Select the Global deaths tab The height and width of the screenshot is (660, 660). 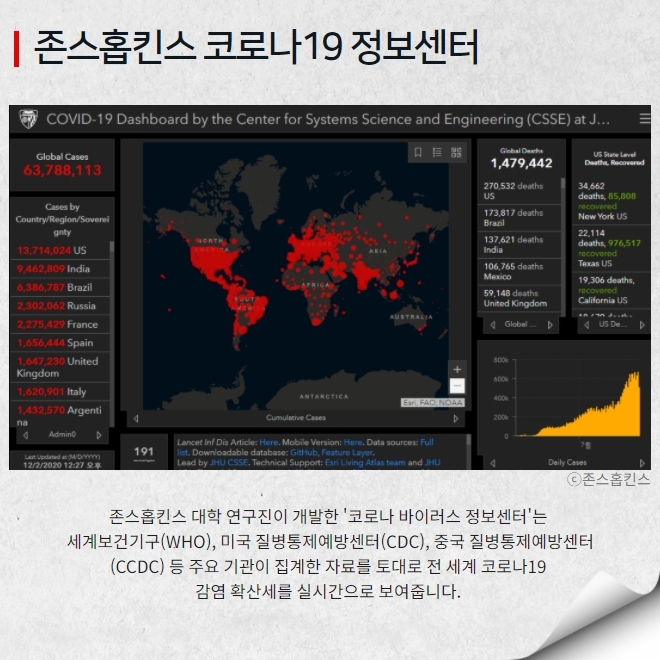[521, 324]
